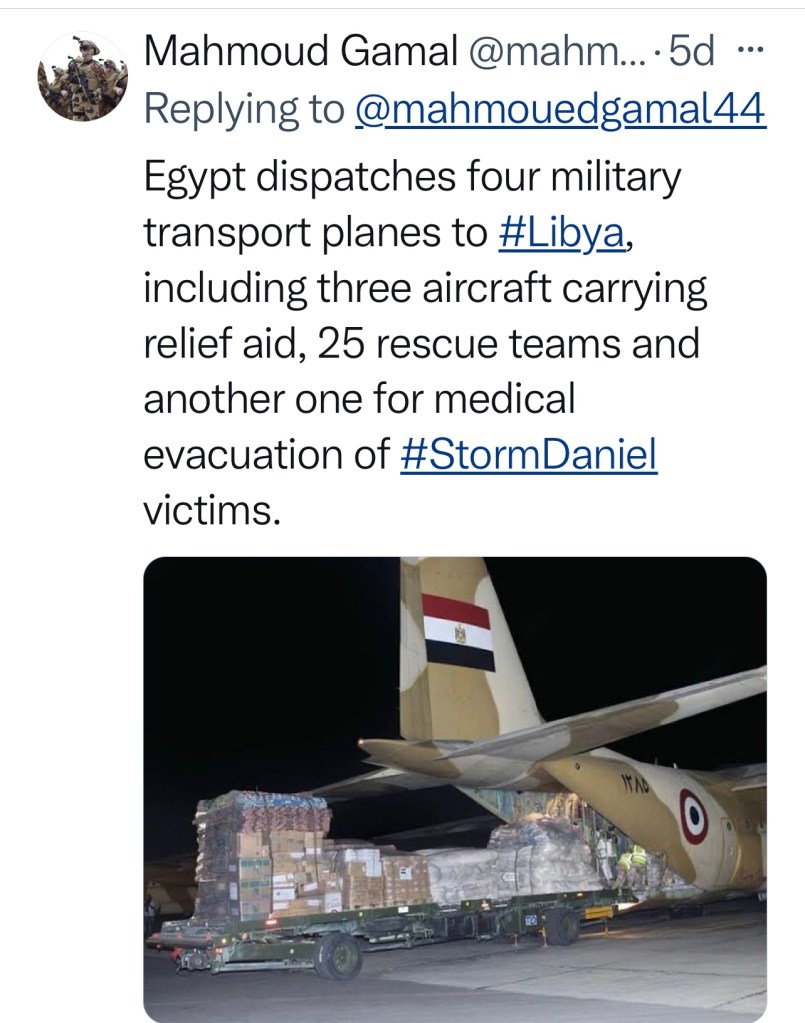Click the Egyptian flag on the aircraft tail
Viewport: 805px width, 1023px height.
tap(458, 632)
